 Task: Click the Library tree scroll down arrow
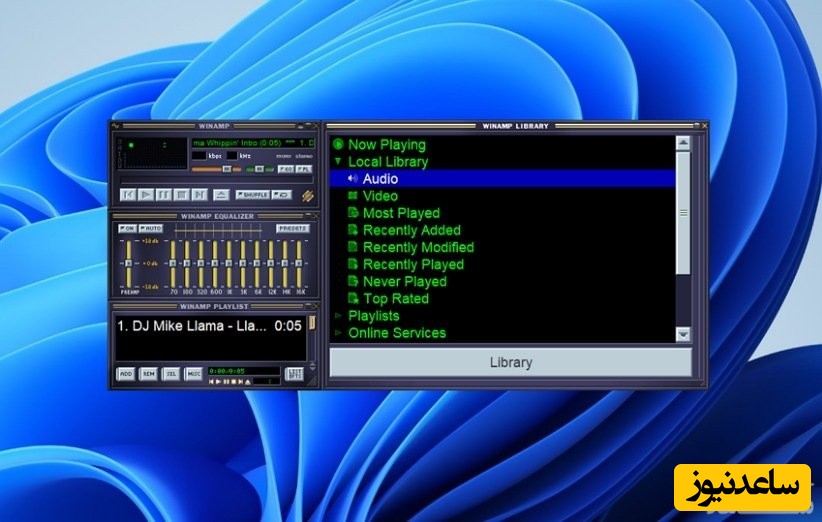(x=683, y=334)
